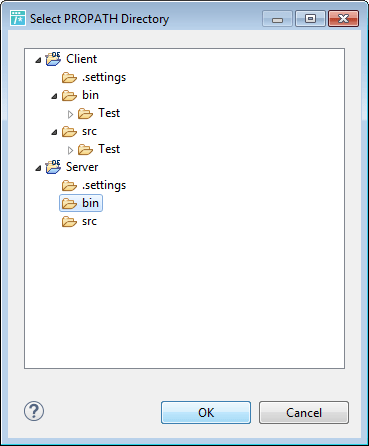Image resolution: width=369 pixels, height=446 pixels.
Task: Maximize the Select PROPATH Directory dialog
Action: tap(310, 18)
